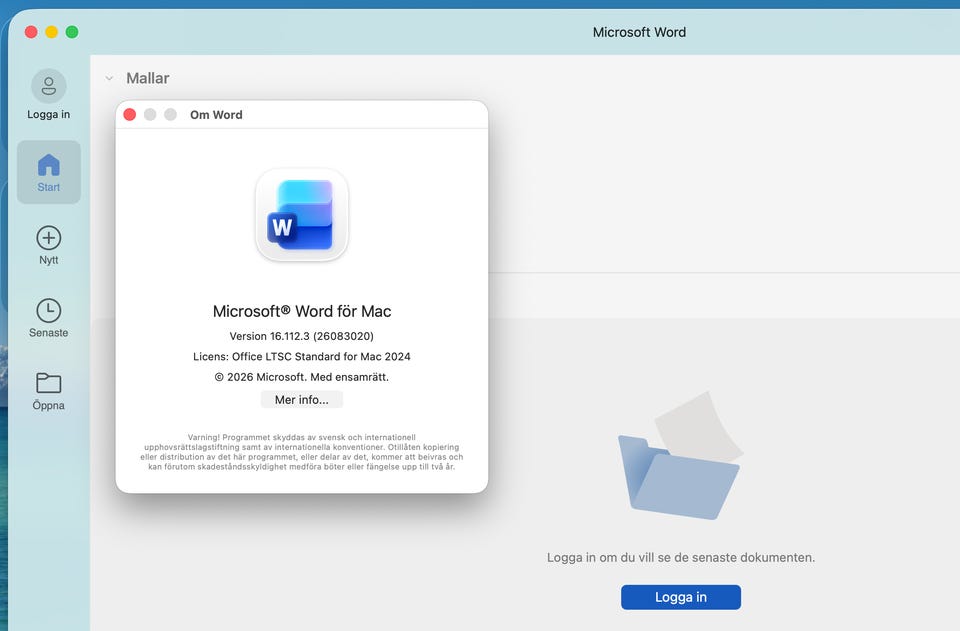Close the Om Word dialog
This screenshot has height=631, width=960.
click(x=130, y=114)
